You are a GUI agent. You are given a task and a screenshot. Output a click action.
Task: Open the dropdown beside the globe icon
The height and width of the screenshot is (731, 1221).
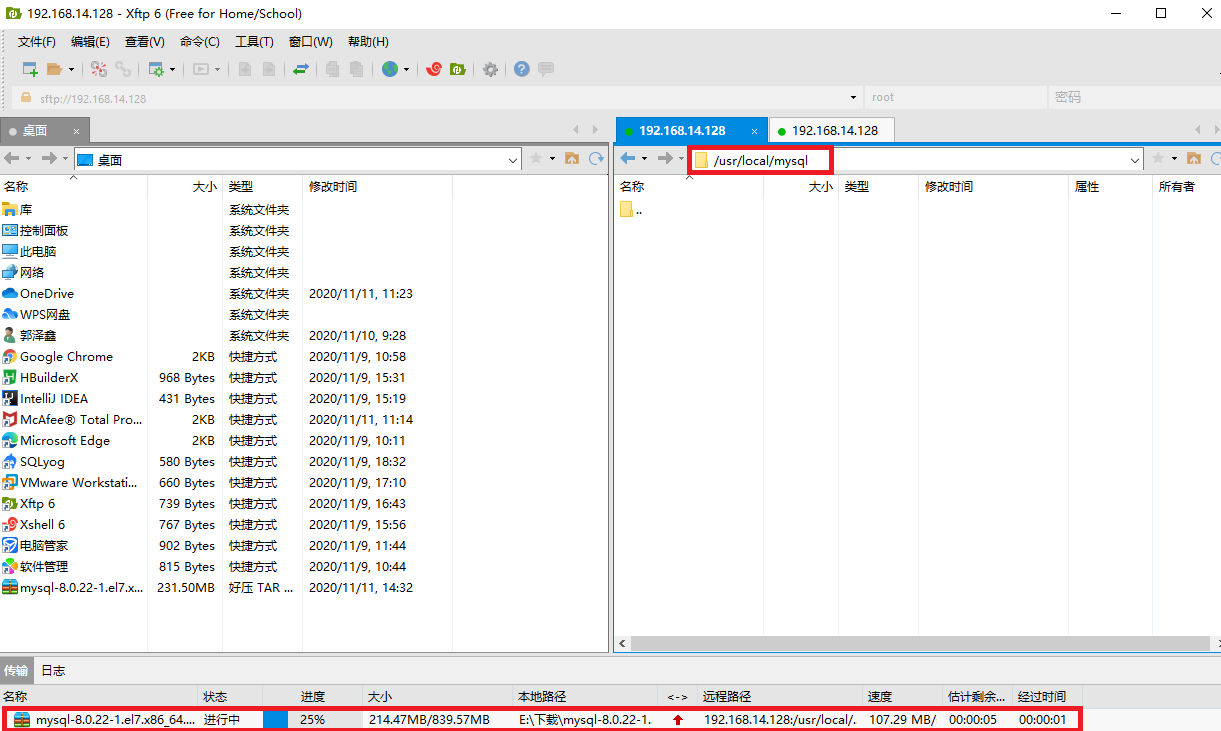(406, 69)
